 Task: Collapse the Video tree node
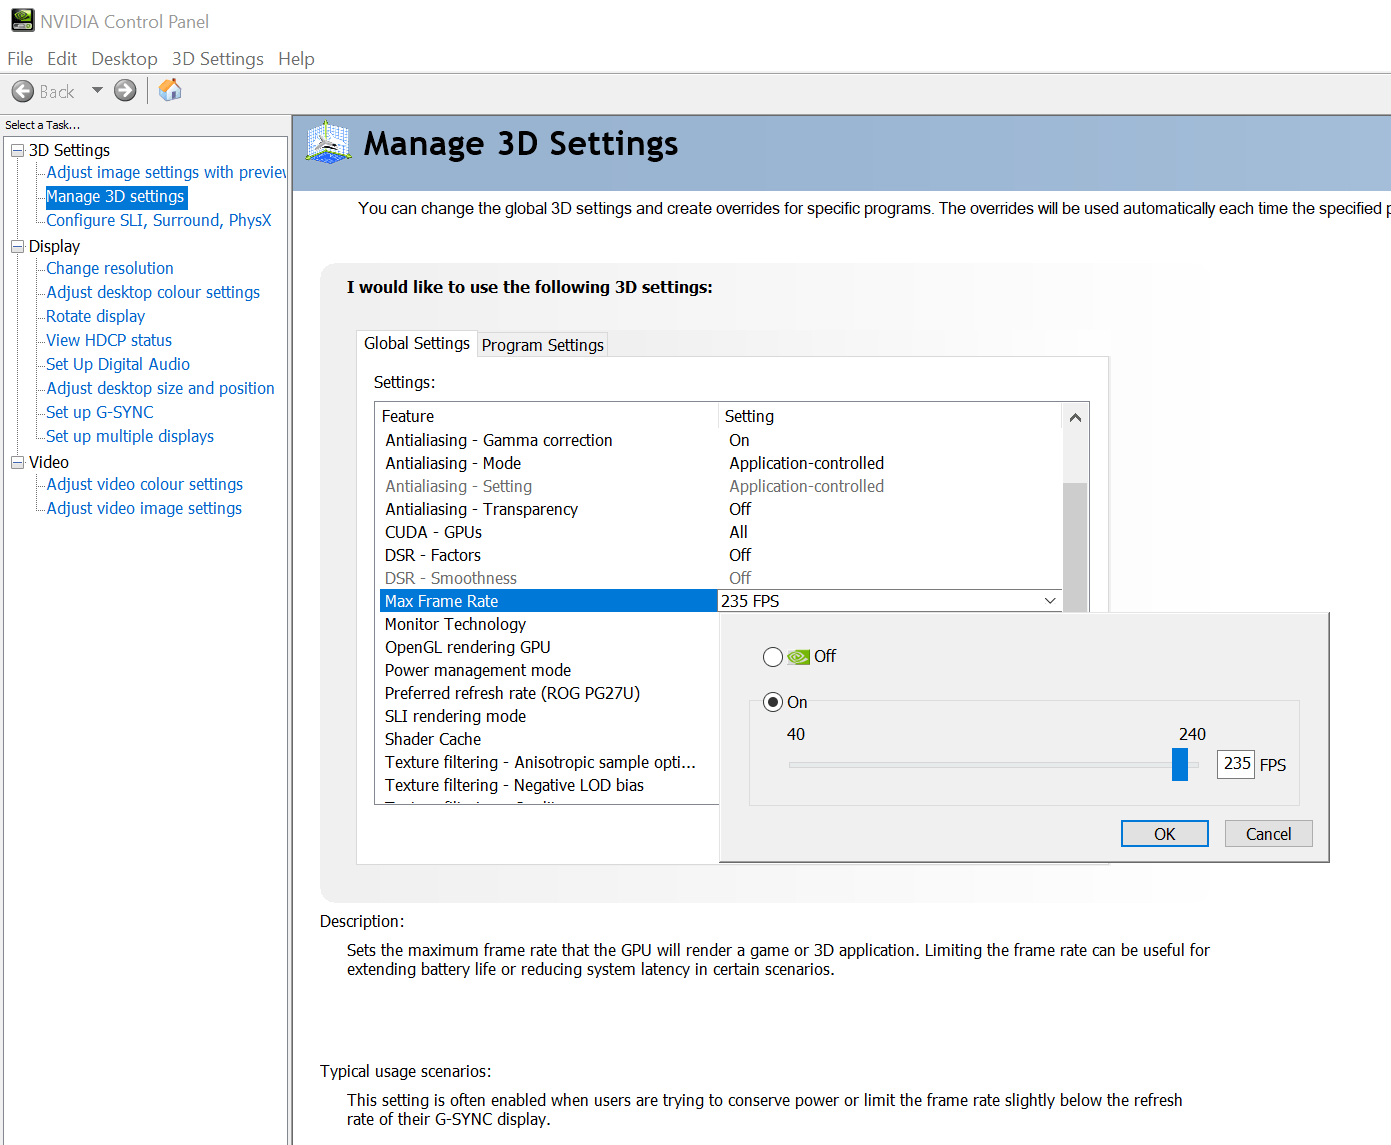click(17, 462)
